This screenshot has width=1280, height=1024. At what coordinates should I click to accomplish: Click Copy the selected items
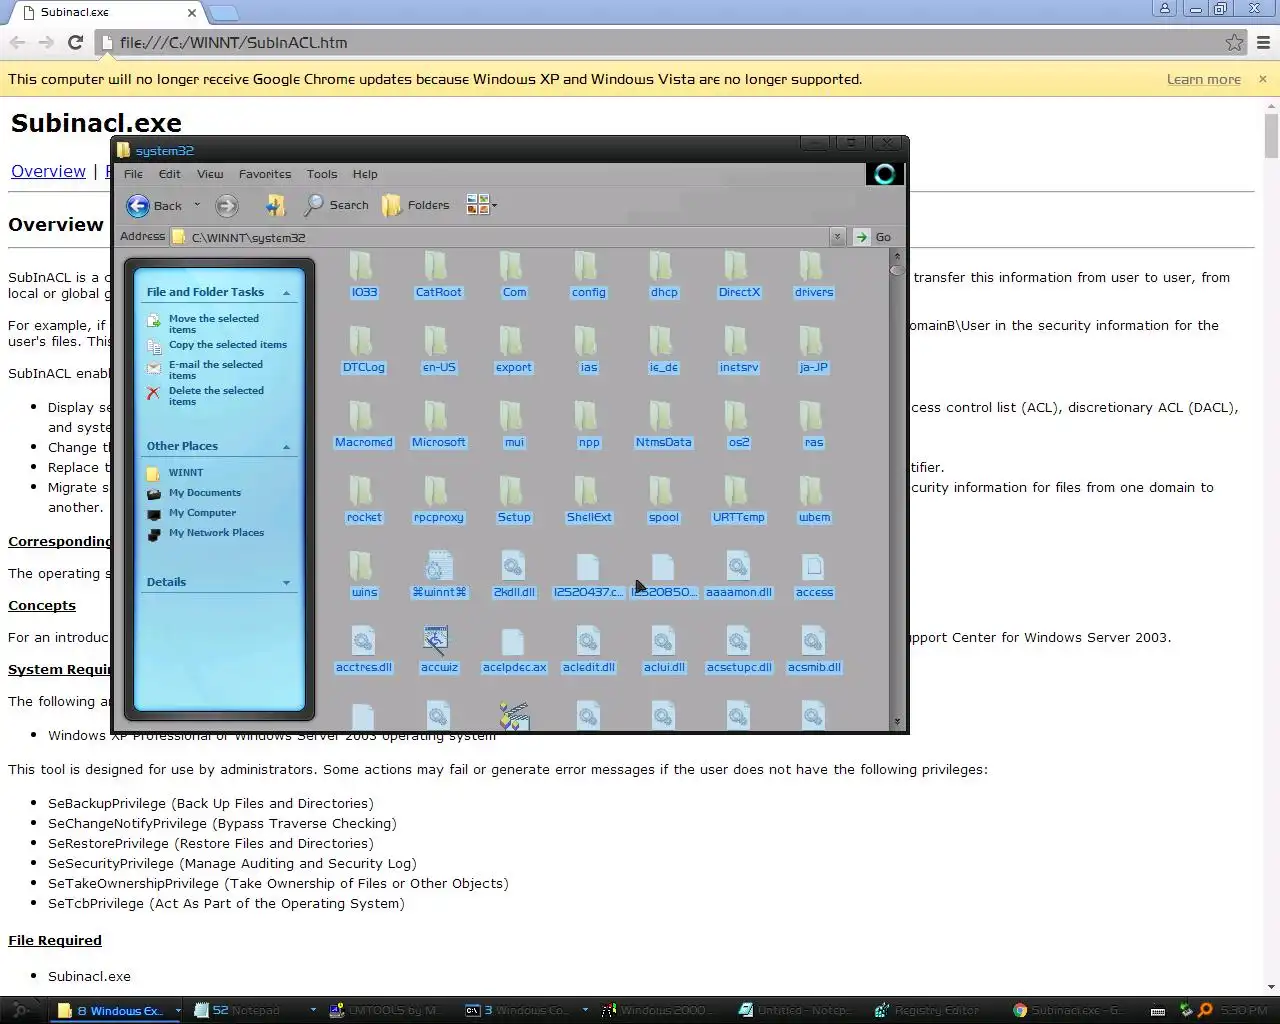coord(228,345)
